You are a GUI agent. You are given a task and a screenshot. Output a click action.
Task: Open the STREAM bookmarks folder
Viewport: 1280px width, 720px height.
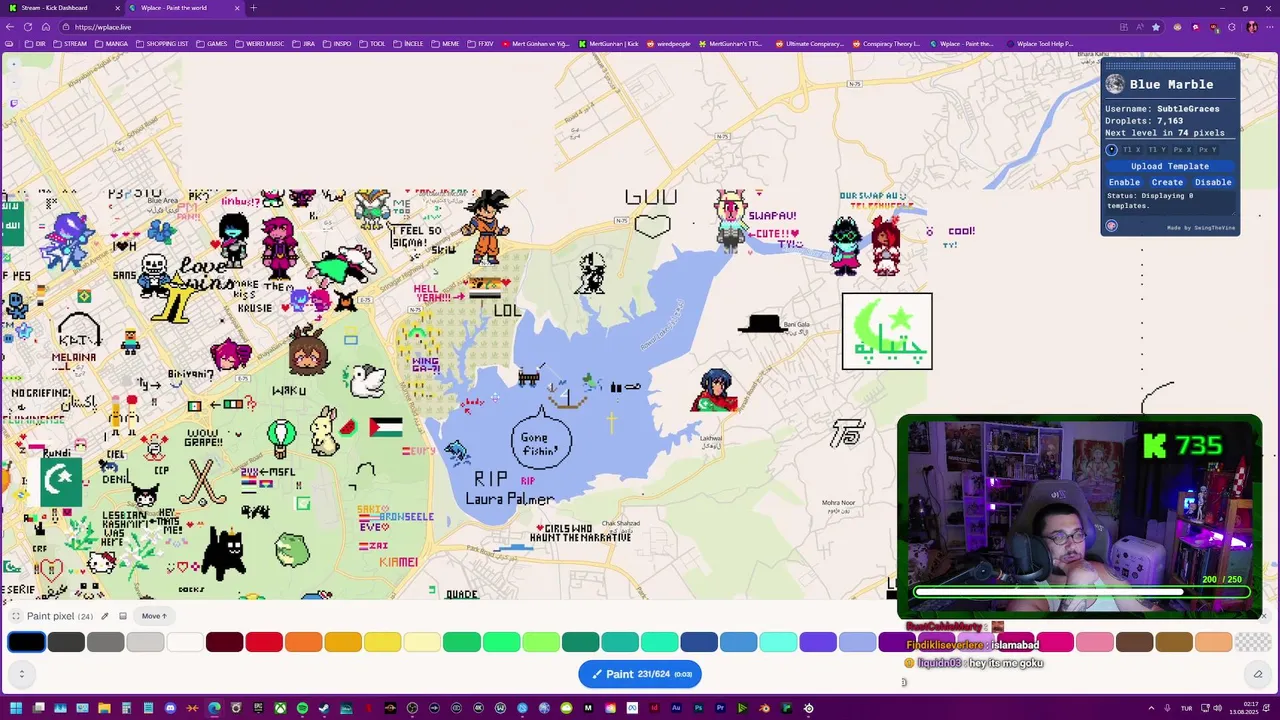pos(70,44)
